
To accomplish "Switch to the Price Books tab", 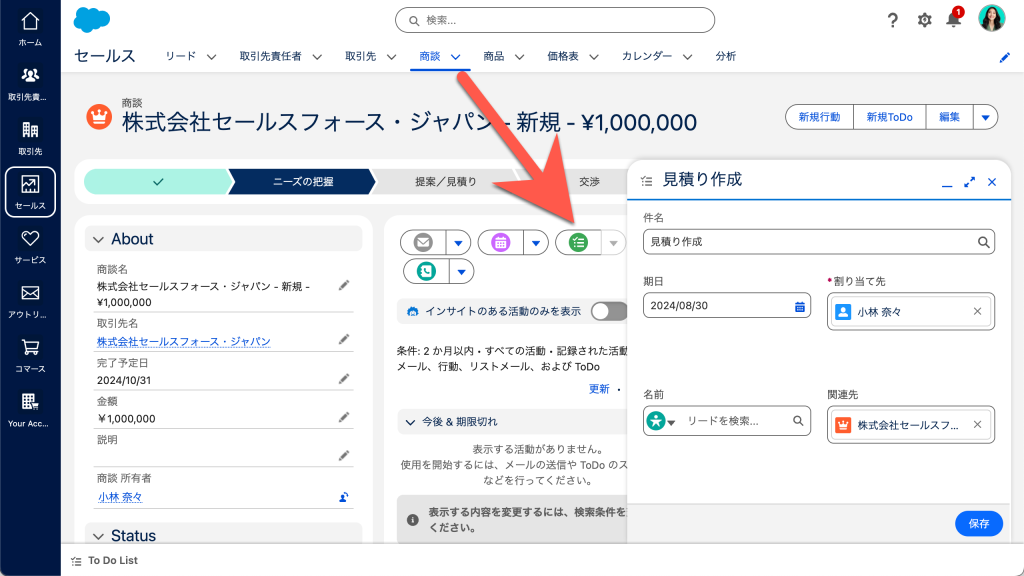I will (x=563, y=56).
